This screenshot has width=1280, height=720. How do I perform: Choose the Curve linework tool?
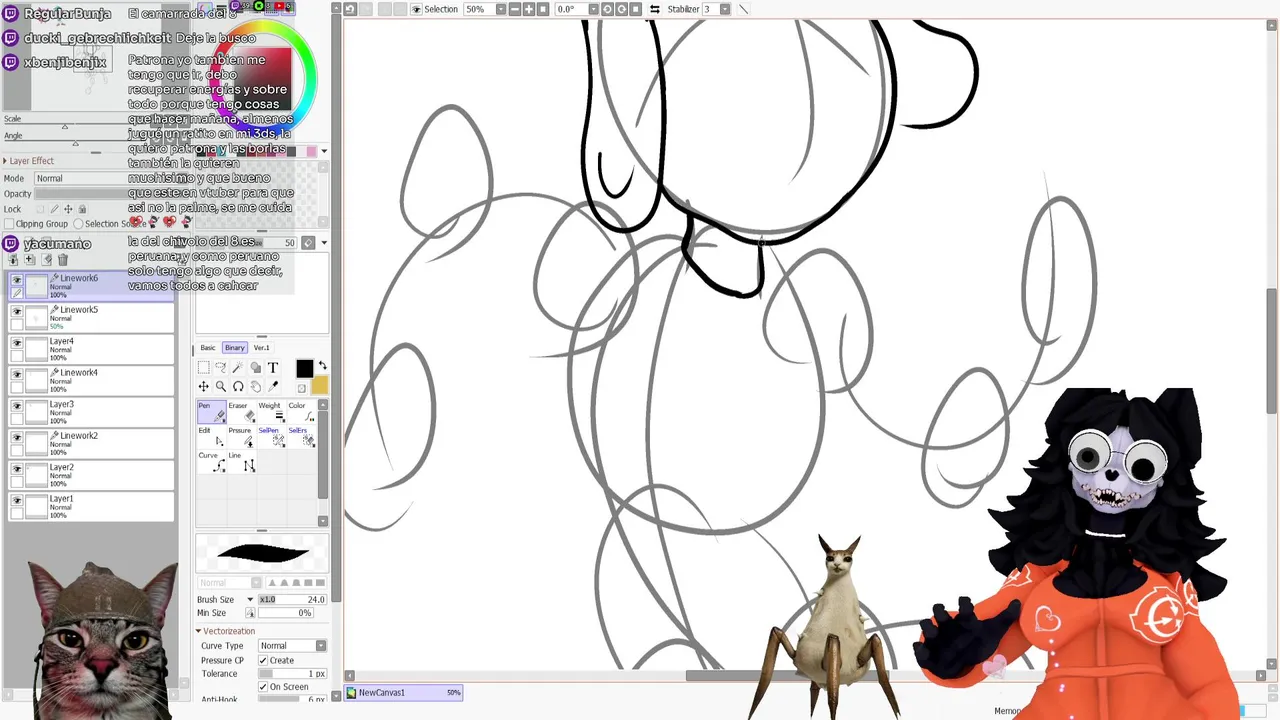[211, 461]
